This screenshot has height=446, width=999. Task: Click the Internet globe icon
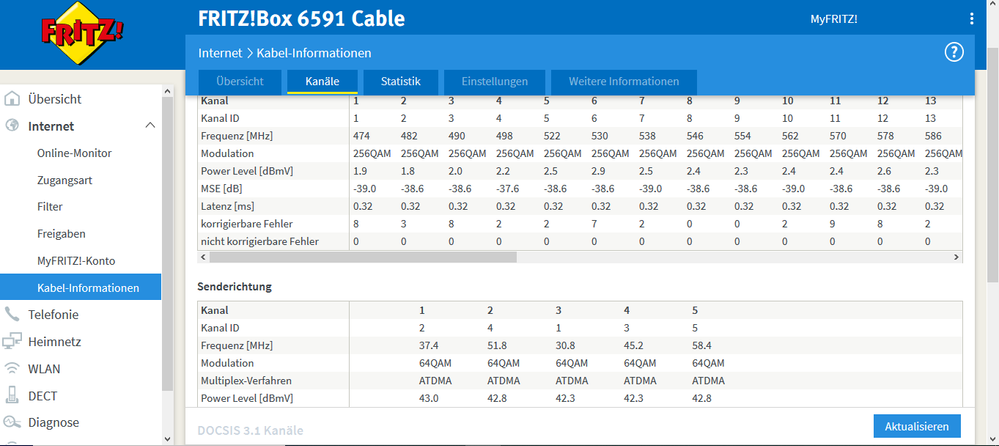[x=11, y=126]
